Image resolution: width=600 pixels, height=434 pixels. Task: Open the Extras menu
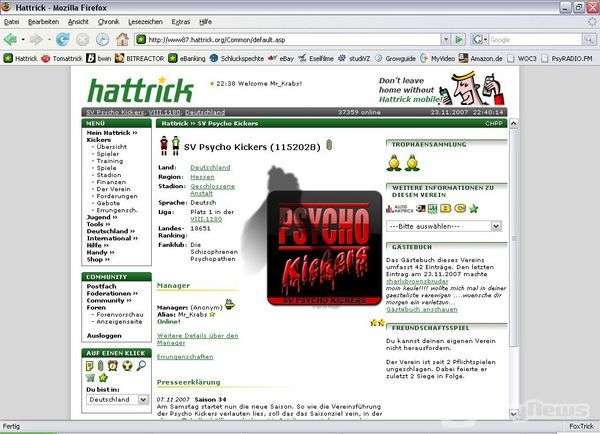click(x=181, y=22)
